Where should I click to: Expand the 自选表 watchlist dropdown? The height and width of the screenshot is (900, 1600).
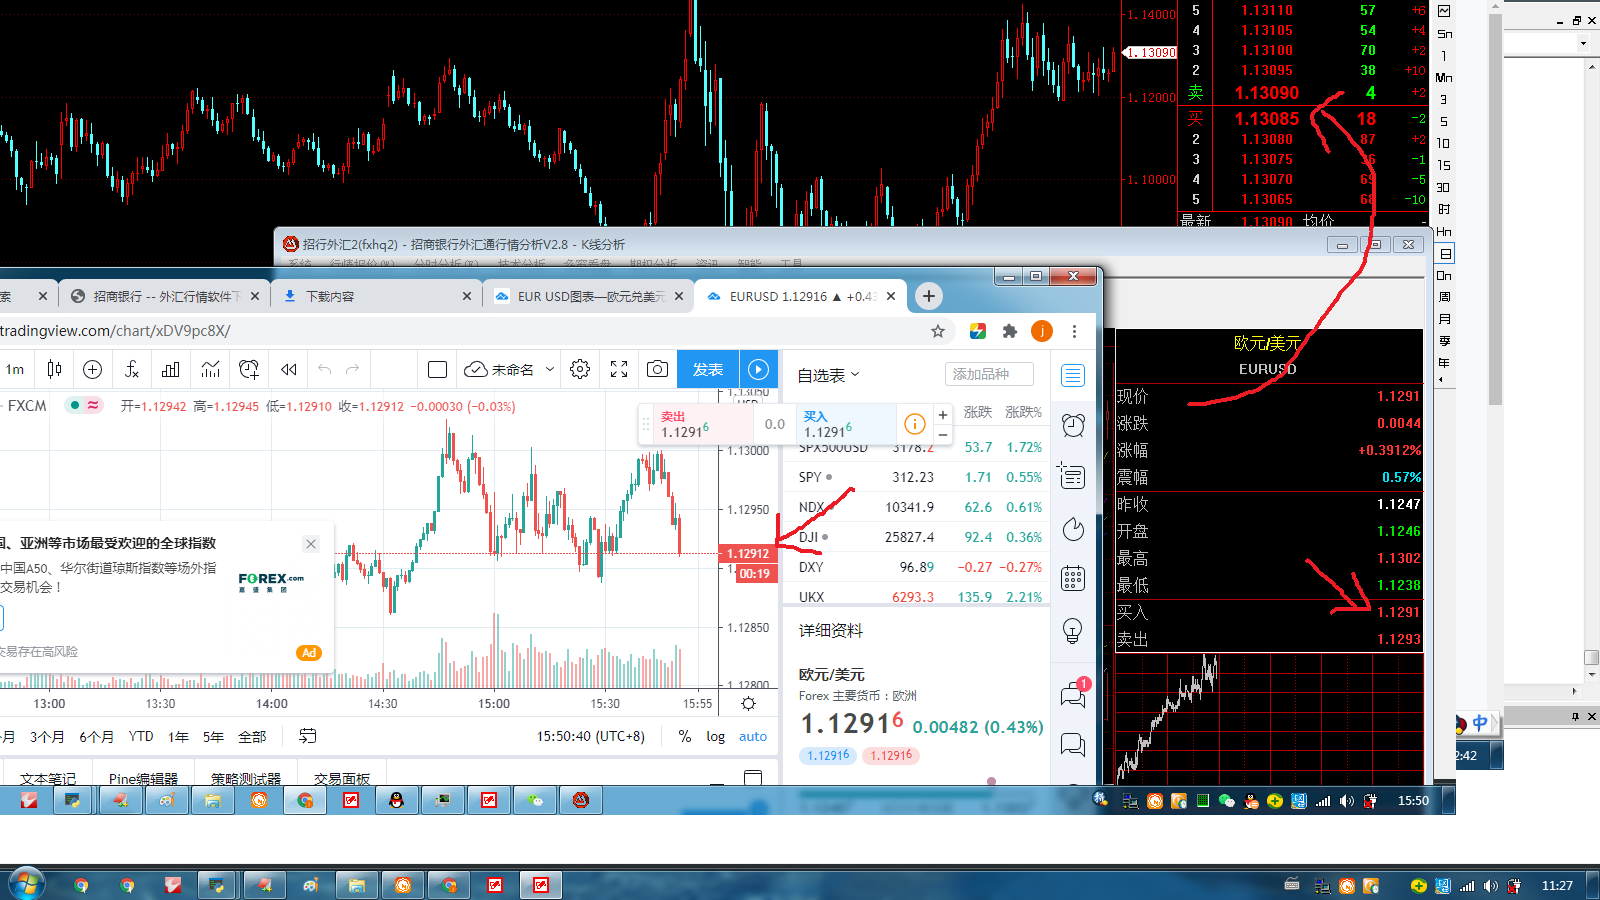tap(828, 376)
